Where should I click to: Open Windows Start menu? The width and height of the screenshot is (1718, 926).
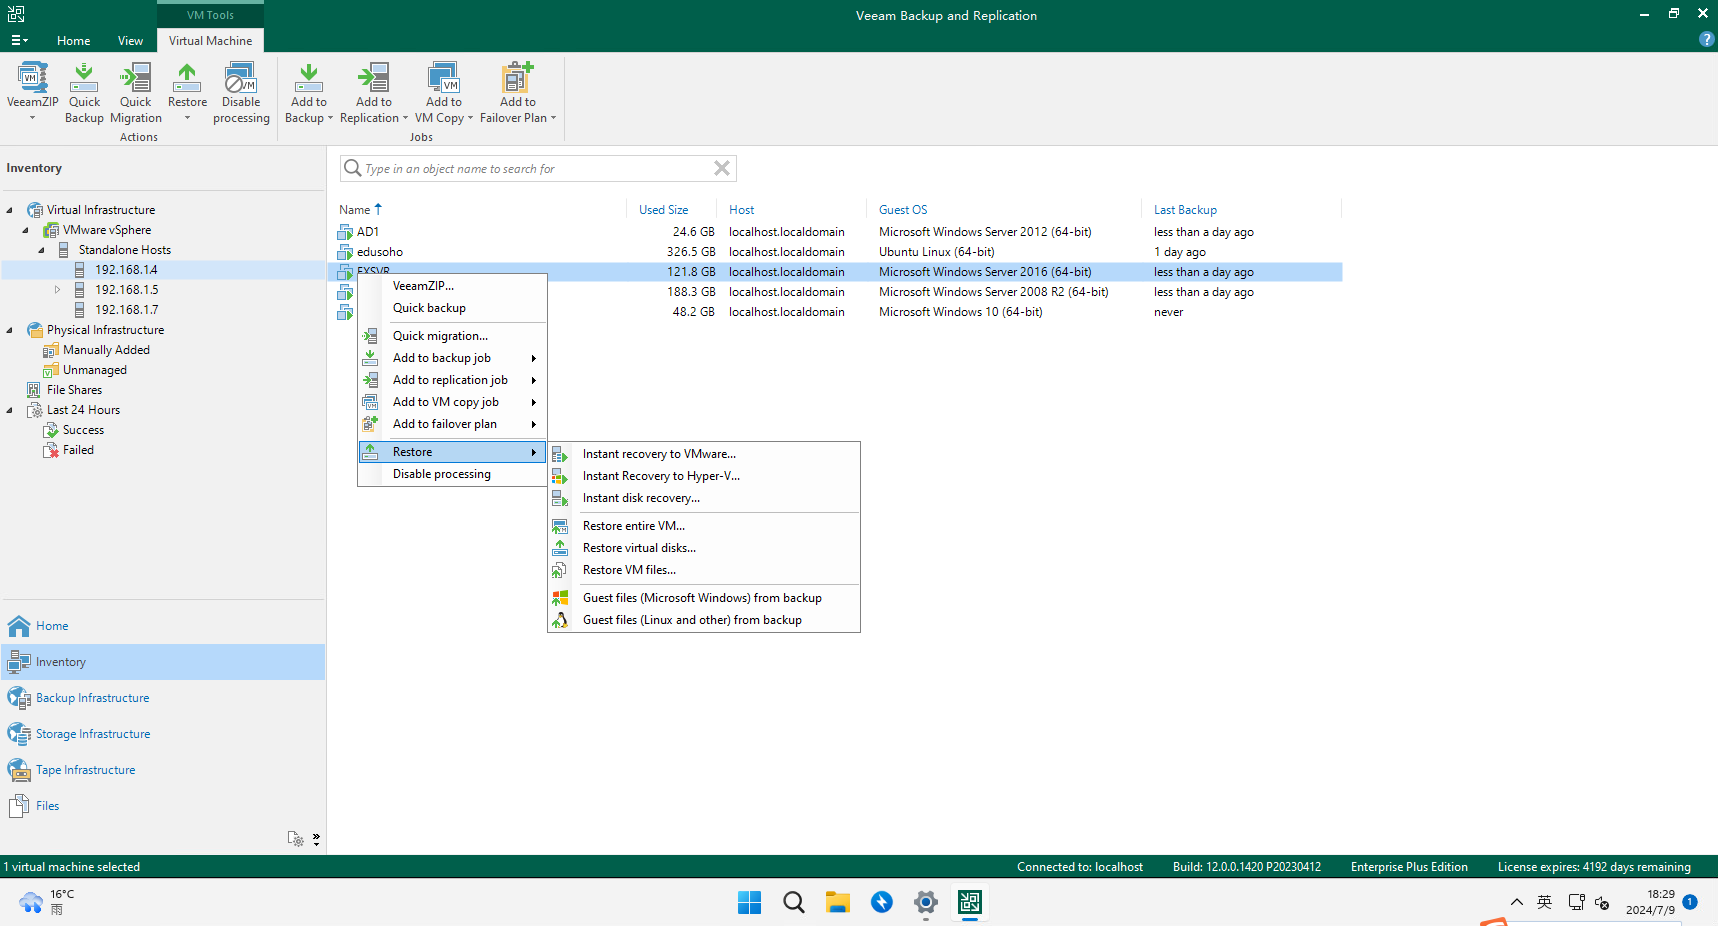[749, 903]
